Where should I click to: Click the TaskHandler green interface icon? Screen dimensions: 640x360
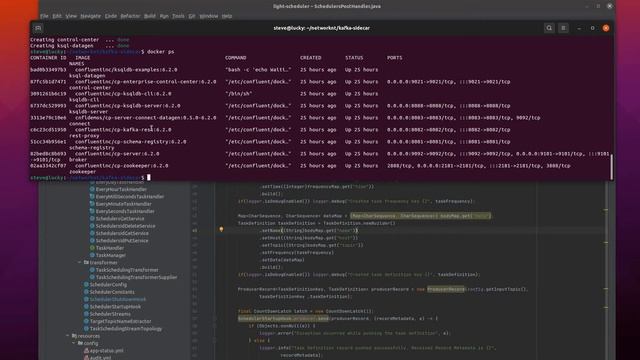tap(92, 248)
